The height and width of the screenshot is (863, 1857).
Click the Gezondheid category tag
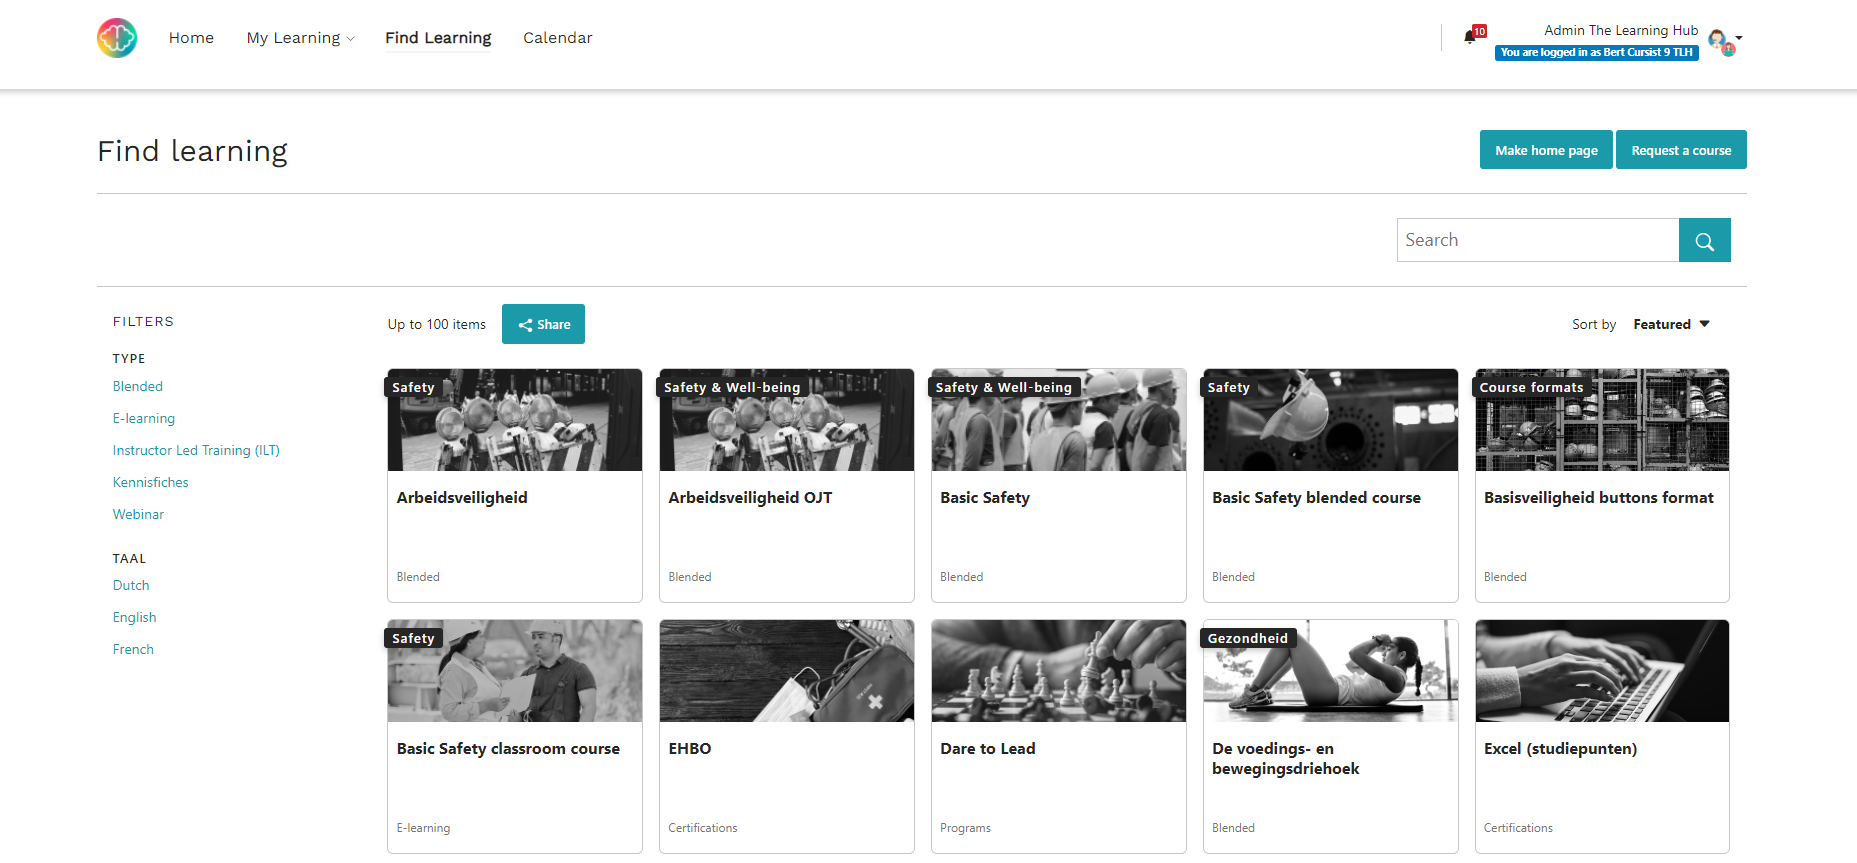(1248, 638)
